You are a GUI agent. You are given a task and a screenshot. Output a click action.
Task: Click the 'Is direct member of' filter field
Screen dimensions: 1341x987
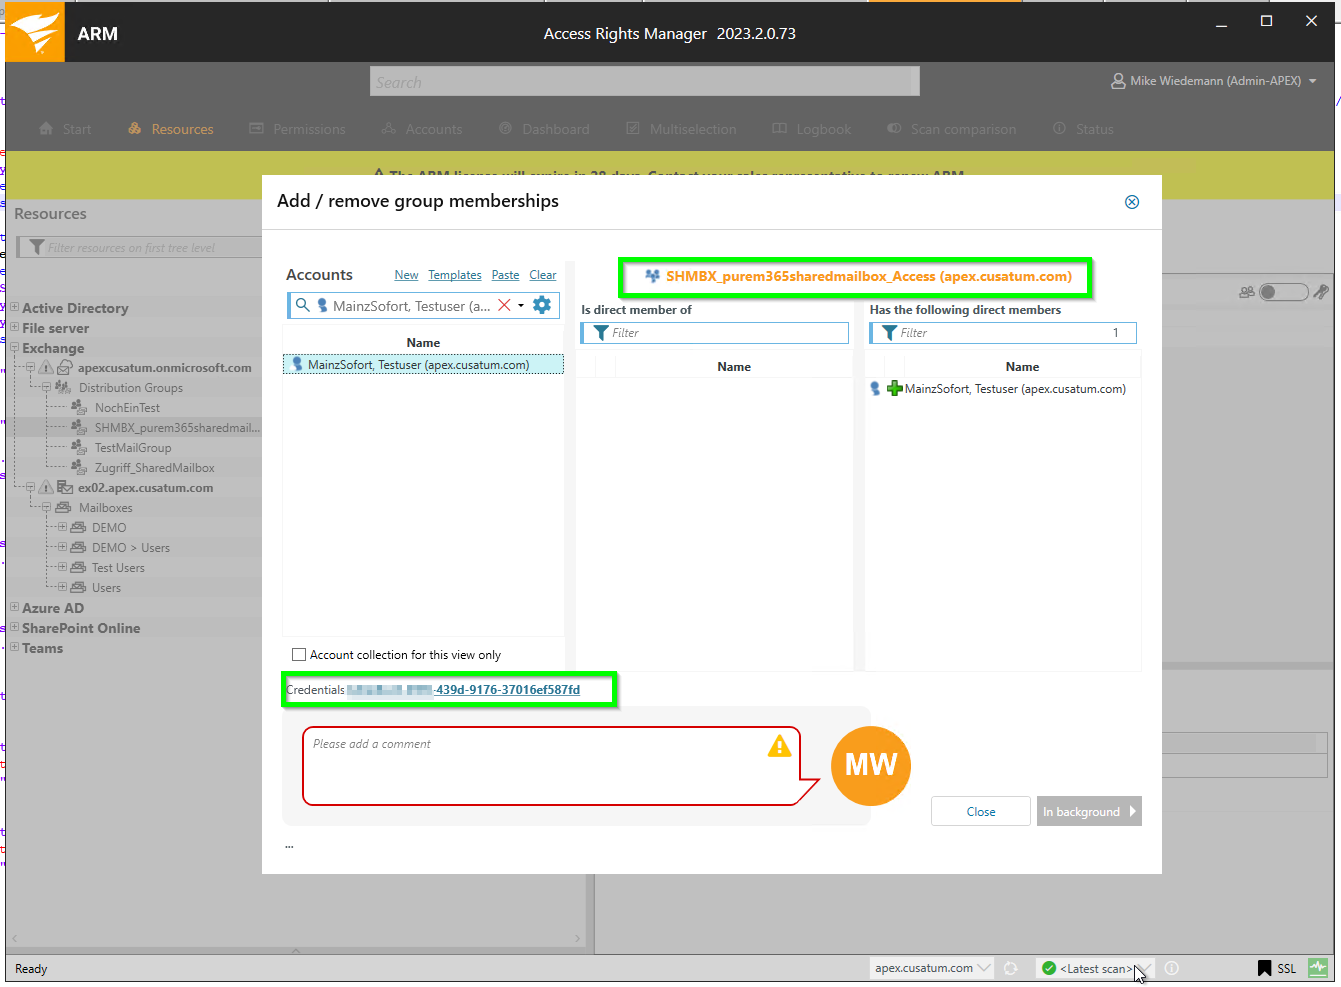[715, 333]
